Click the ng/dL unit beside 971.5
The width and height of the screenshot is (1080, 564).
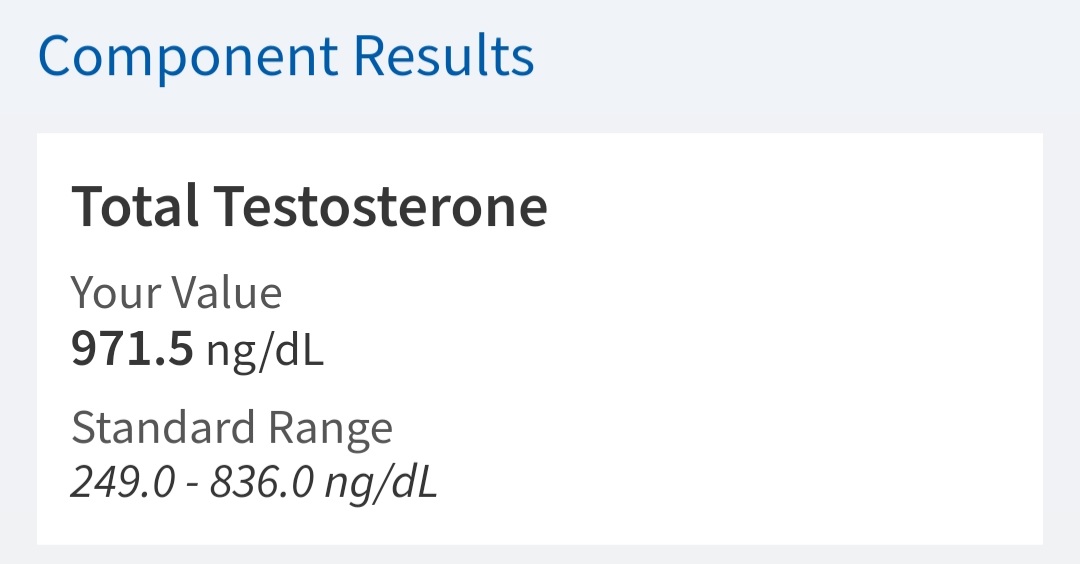[265, 351]
